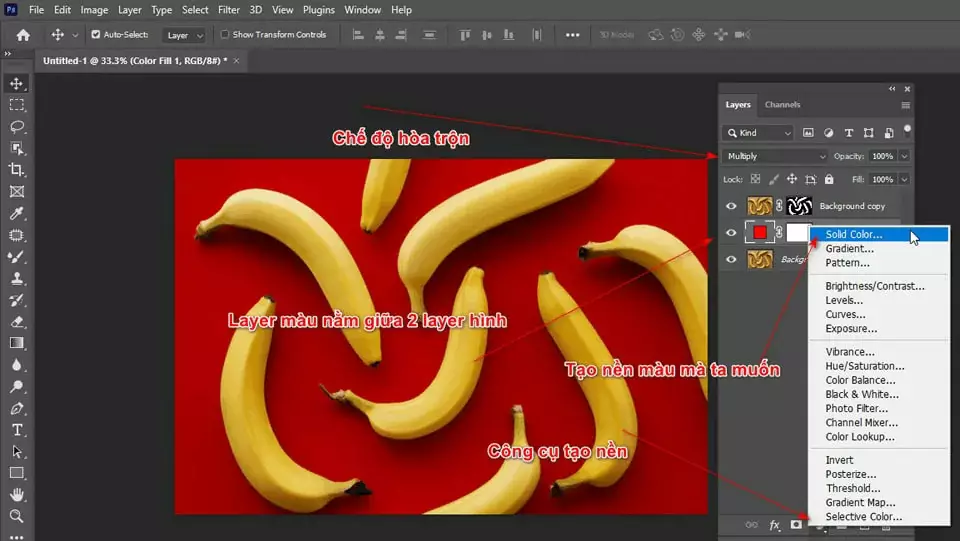Image resolution: width=960 pixels, height=541 pixels.
Task: Click Add layer mask icon
Action: (x=796, y=524)
